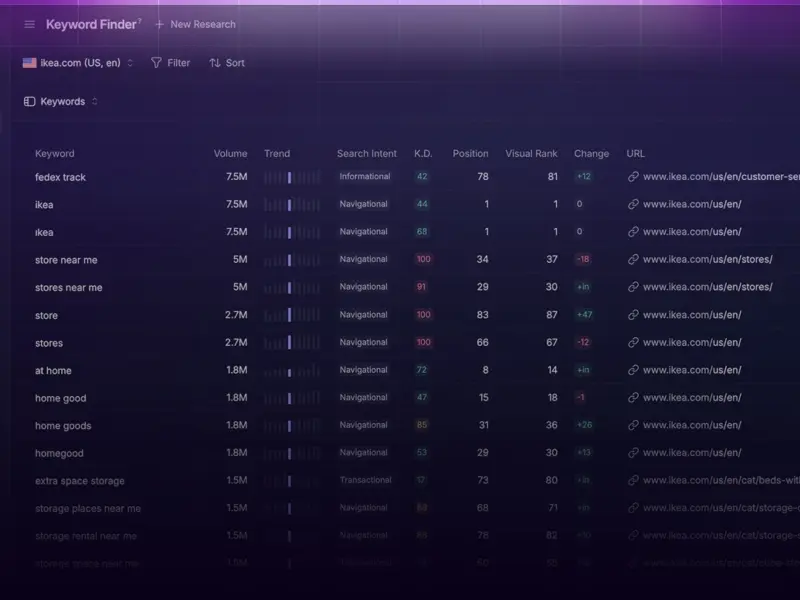
Task: Select the 'at home' keyword
Action: [53, 370]
